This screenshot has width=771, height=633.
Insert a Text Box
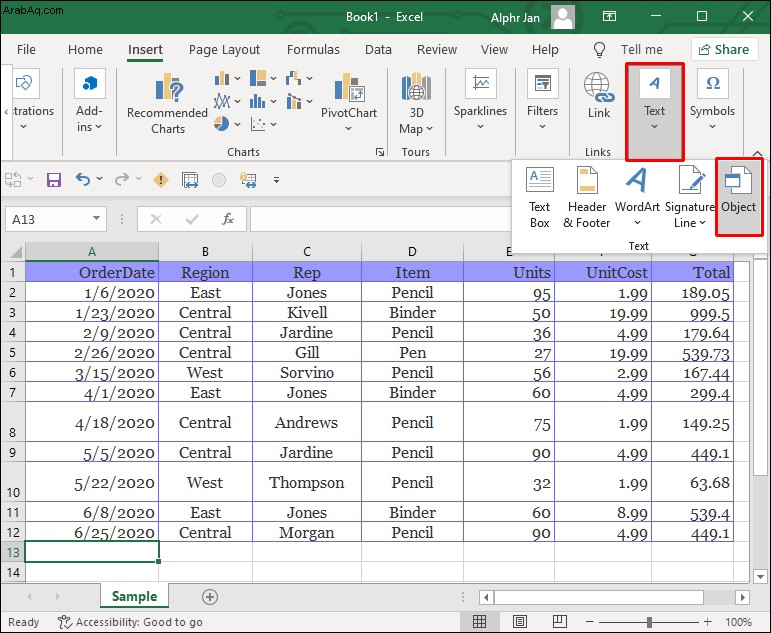tap(539, 197)
